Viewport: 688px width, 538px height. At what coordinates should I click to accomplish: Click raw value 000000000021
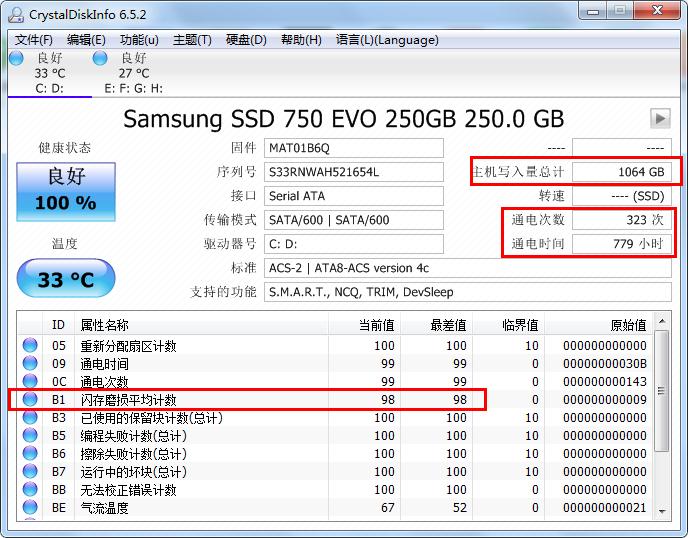[x=605, y=508]
